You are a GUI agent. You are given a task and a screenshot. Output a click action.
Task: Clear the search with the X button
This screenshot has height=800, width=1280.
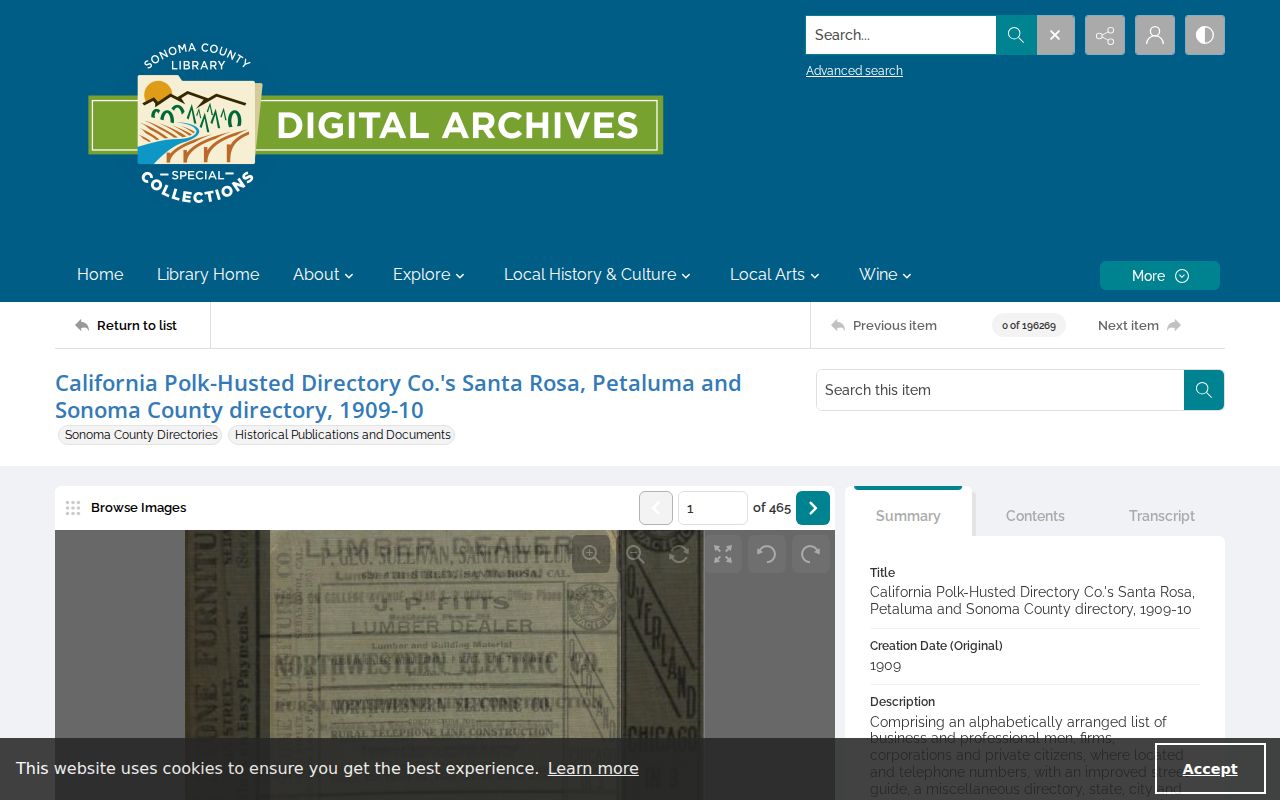tap(1055, 35)
